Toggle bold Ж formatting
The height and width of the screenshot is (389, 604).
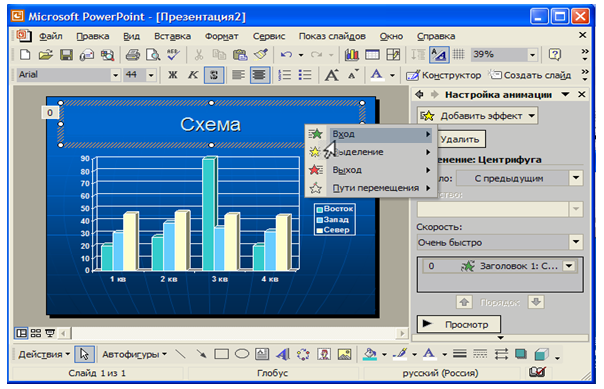[173, 75]
